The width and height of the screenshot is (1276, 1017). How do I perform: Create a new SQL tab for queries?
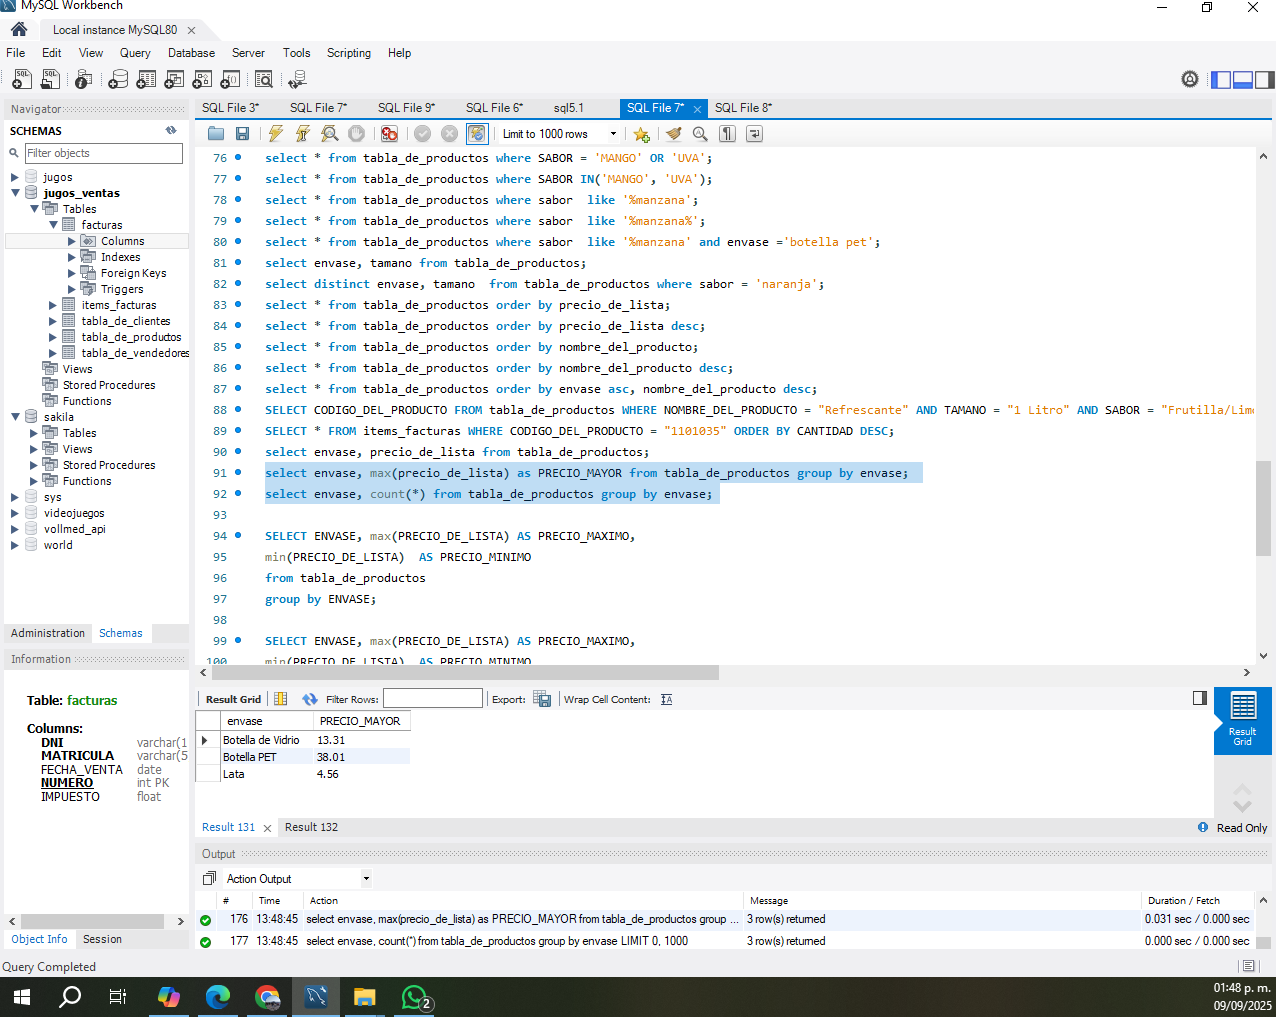pos(21,79)
